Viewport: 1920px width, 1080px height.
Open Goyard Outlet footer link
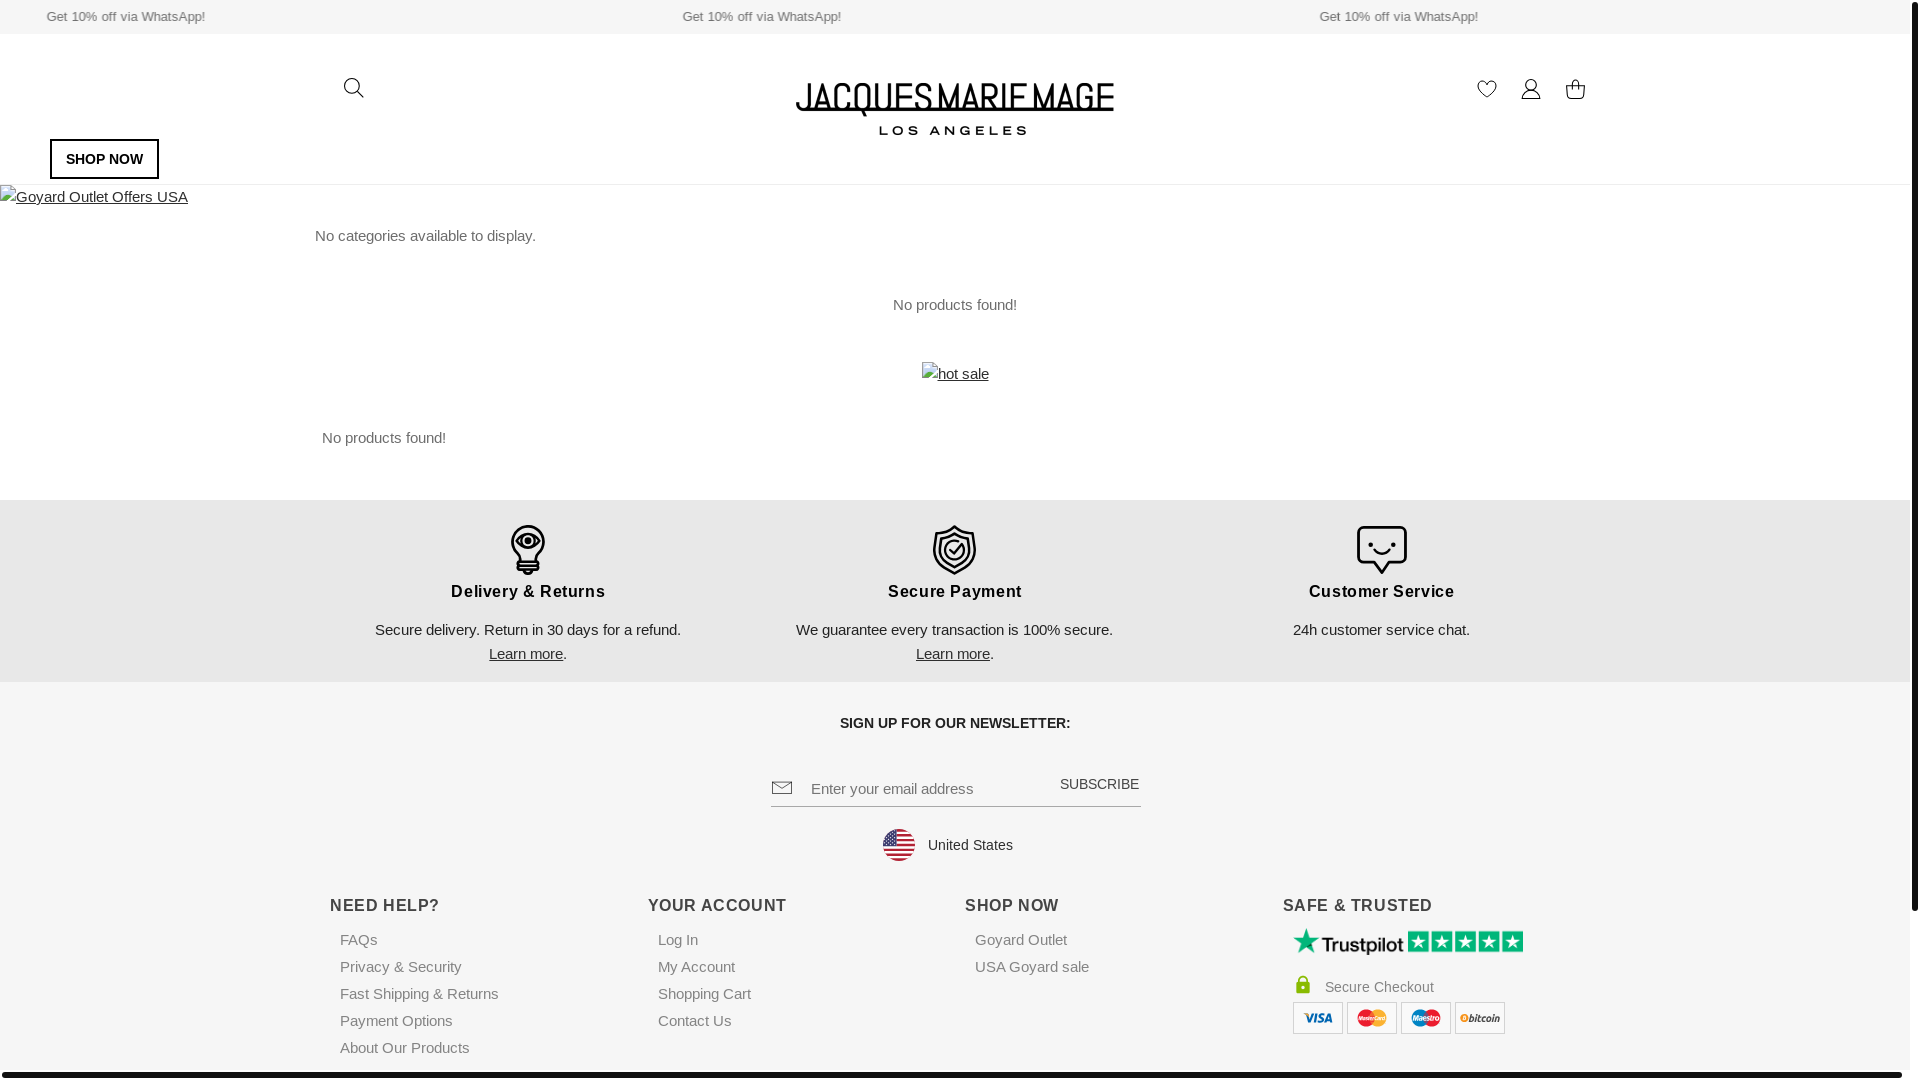point(1021,940)
